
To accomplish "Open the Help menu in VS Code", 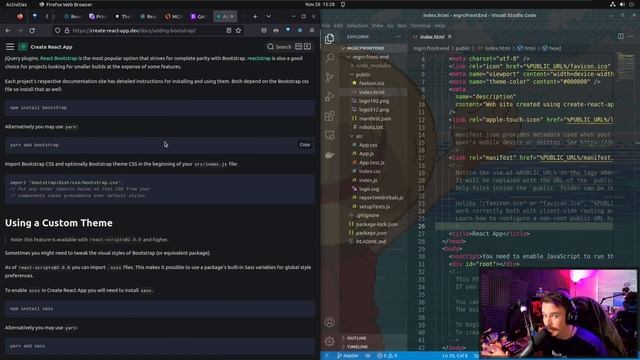I will coord(440,25).
